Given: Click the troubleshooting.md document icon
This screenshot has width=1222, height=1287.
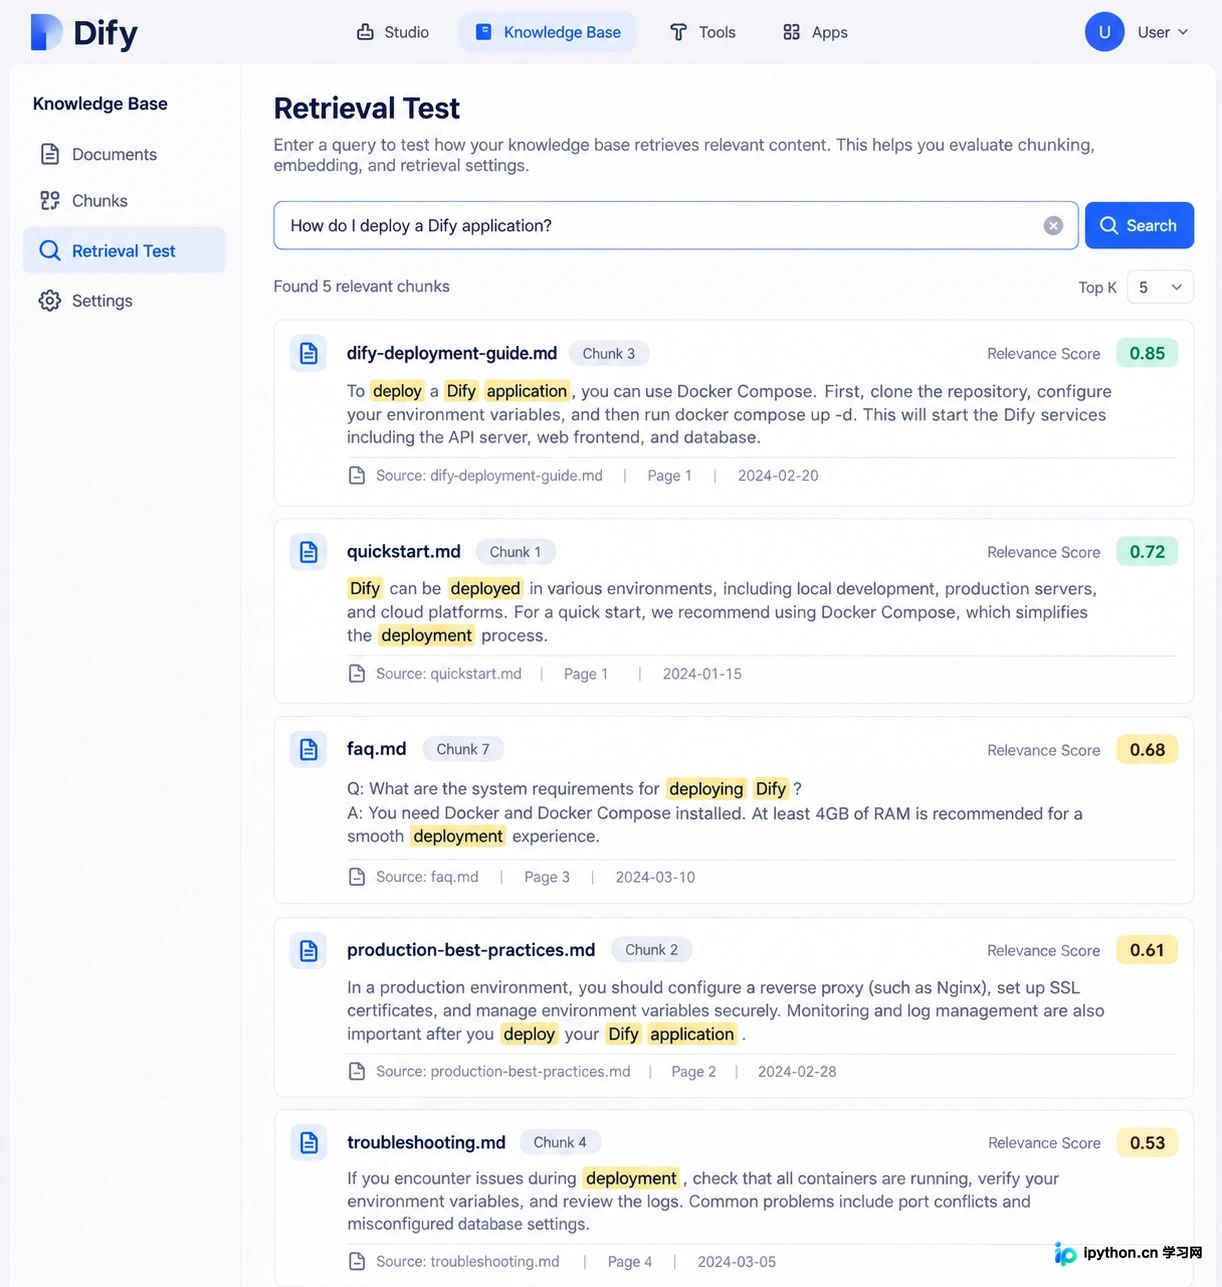Looking at the screenshot, I should pos(309,1142).
